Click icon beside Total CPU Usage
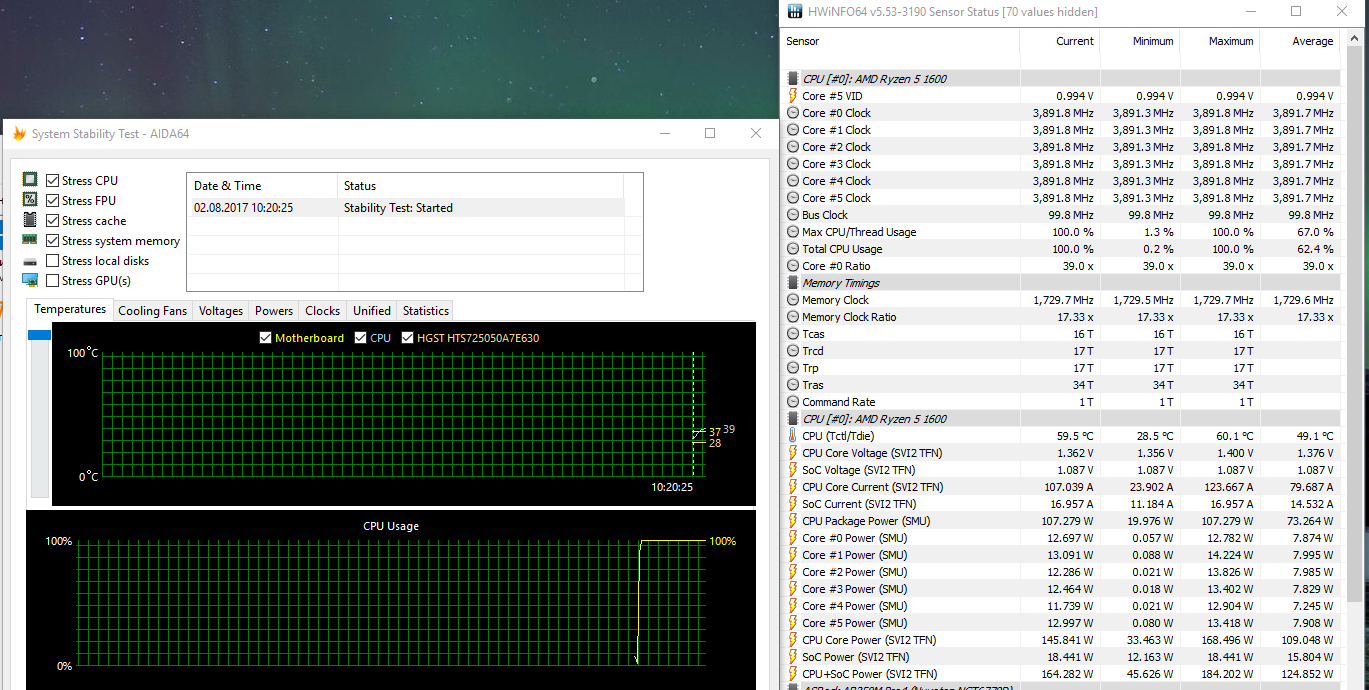Viewport: 1369px width, 690px height. (793, 249)
